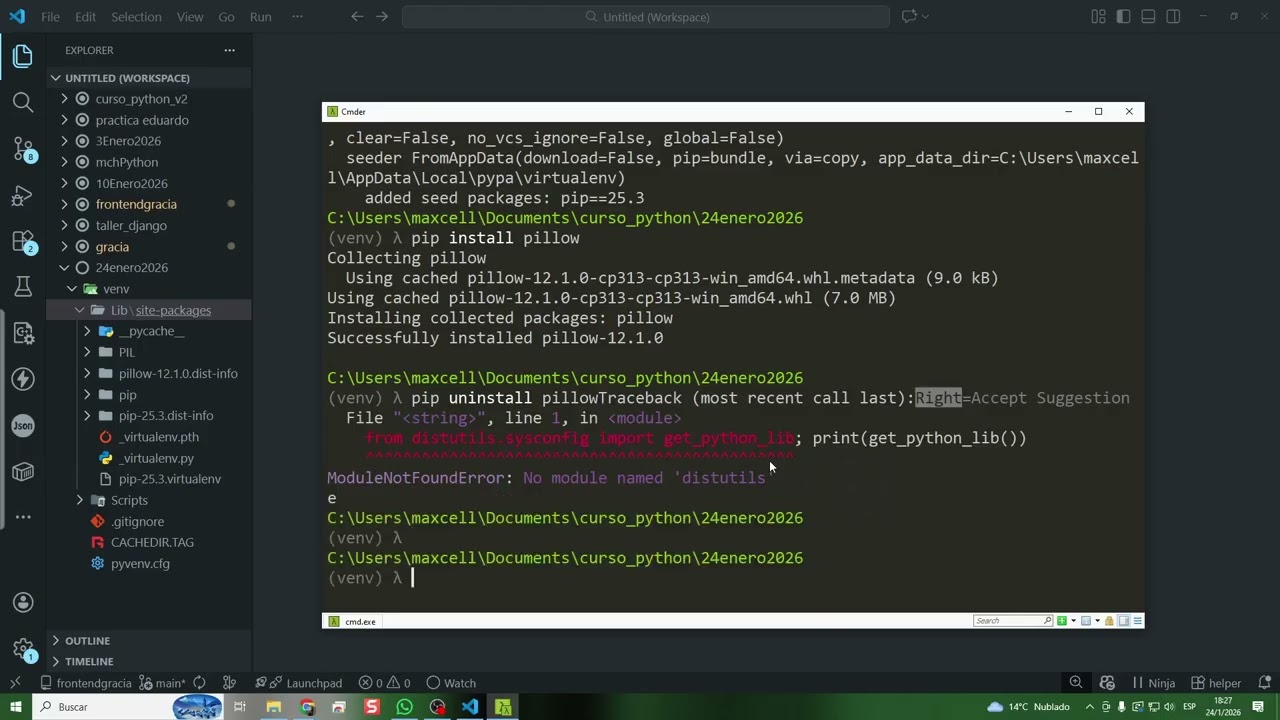Image resolution: width=1280 pixels, height=720 pixels.
Task: Click the helper item in status bar
Action: pyautogui.click(x=1216, y=683)
